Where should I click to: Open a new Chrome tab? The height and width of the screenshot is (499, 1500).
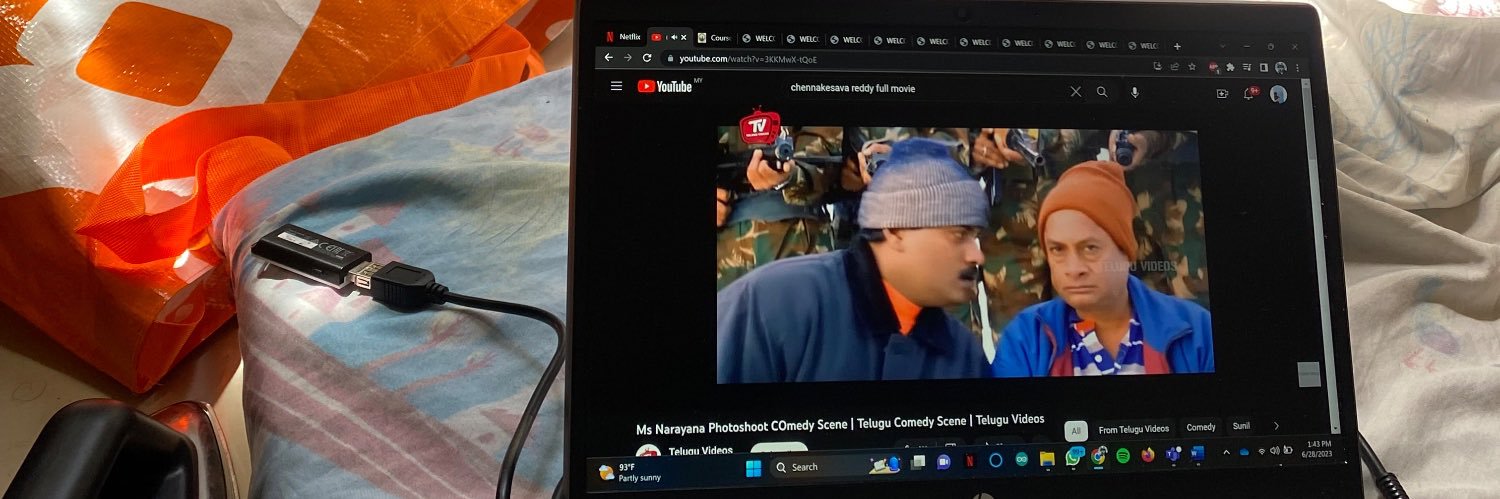tap(1177, 46)
